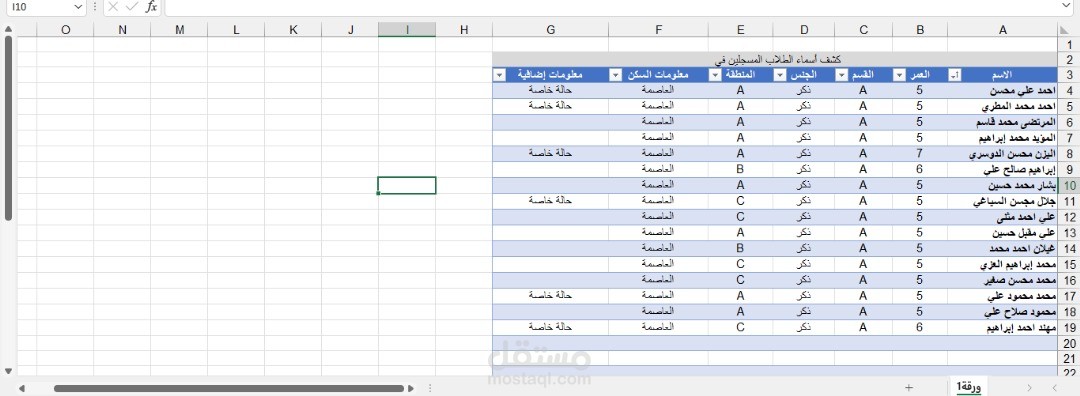Click the المنطقة cell B in row 9
The width and height of the screenshot is (1080, 396).
[740, 170]
